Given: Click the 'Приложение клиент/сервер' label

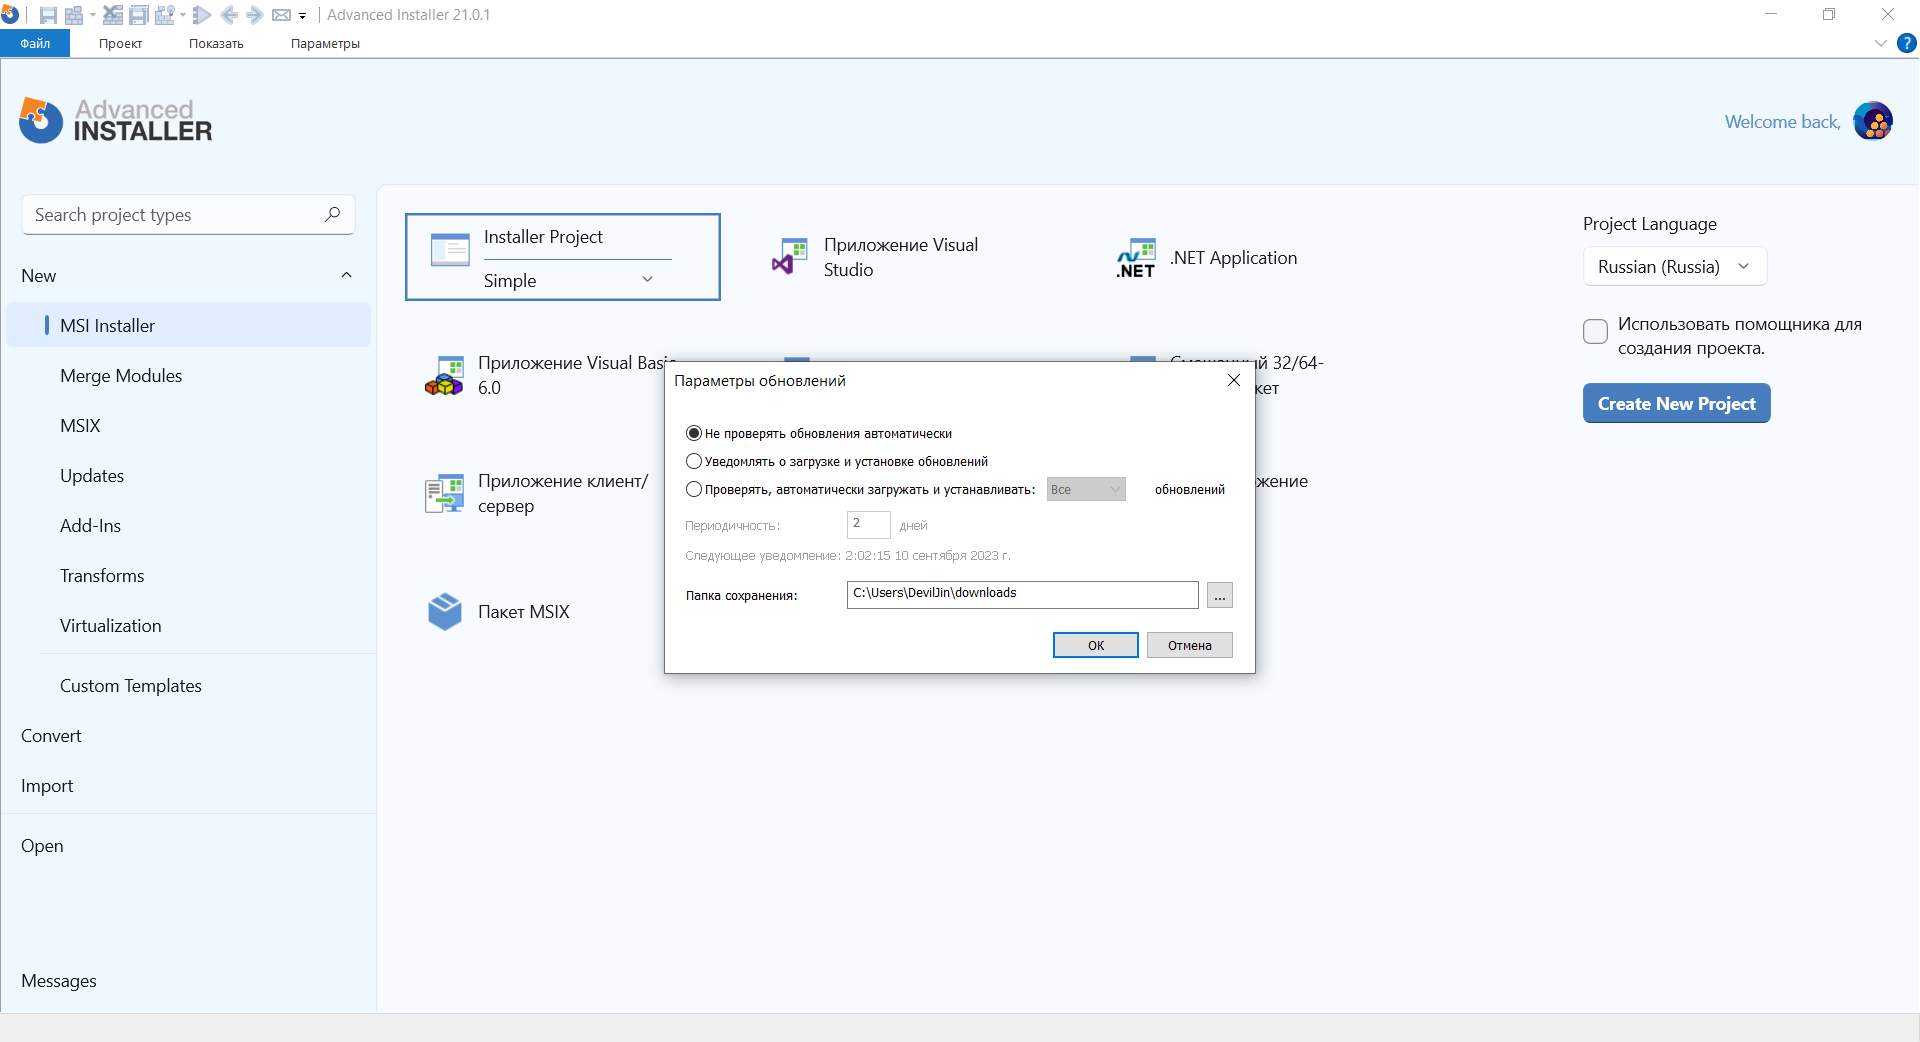Looking at the screenshot, I should [563, 493].
